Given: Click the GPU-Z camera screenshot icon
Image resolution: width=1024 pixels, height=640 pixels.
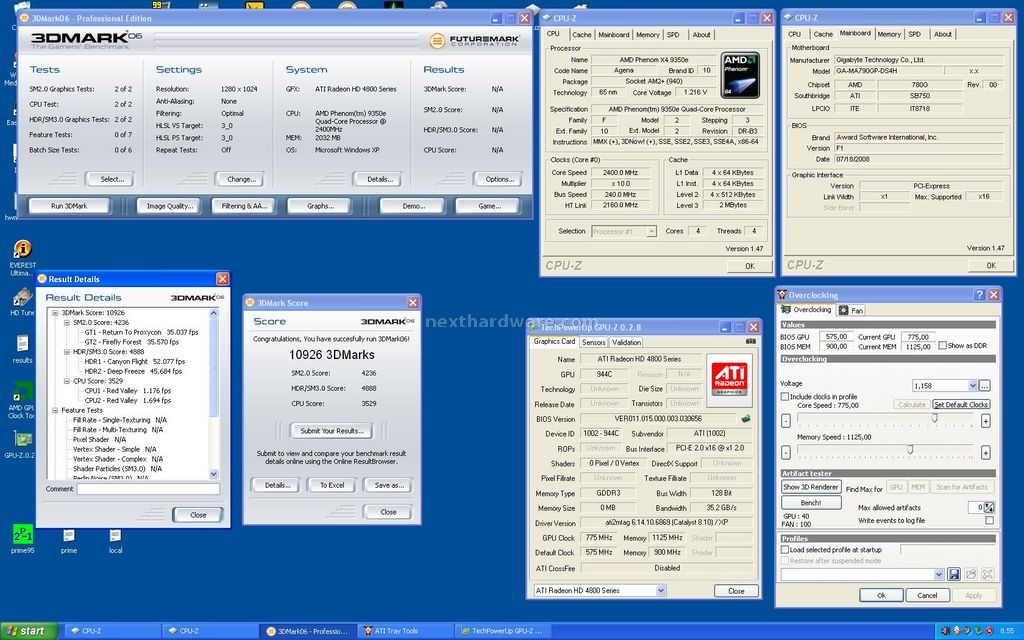Looking at the screenshot, I should coord(751,342).
